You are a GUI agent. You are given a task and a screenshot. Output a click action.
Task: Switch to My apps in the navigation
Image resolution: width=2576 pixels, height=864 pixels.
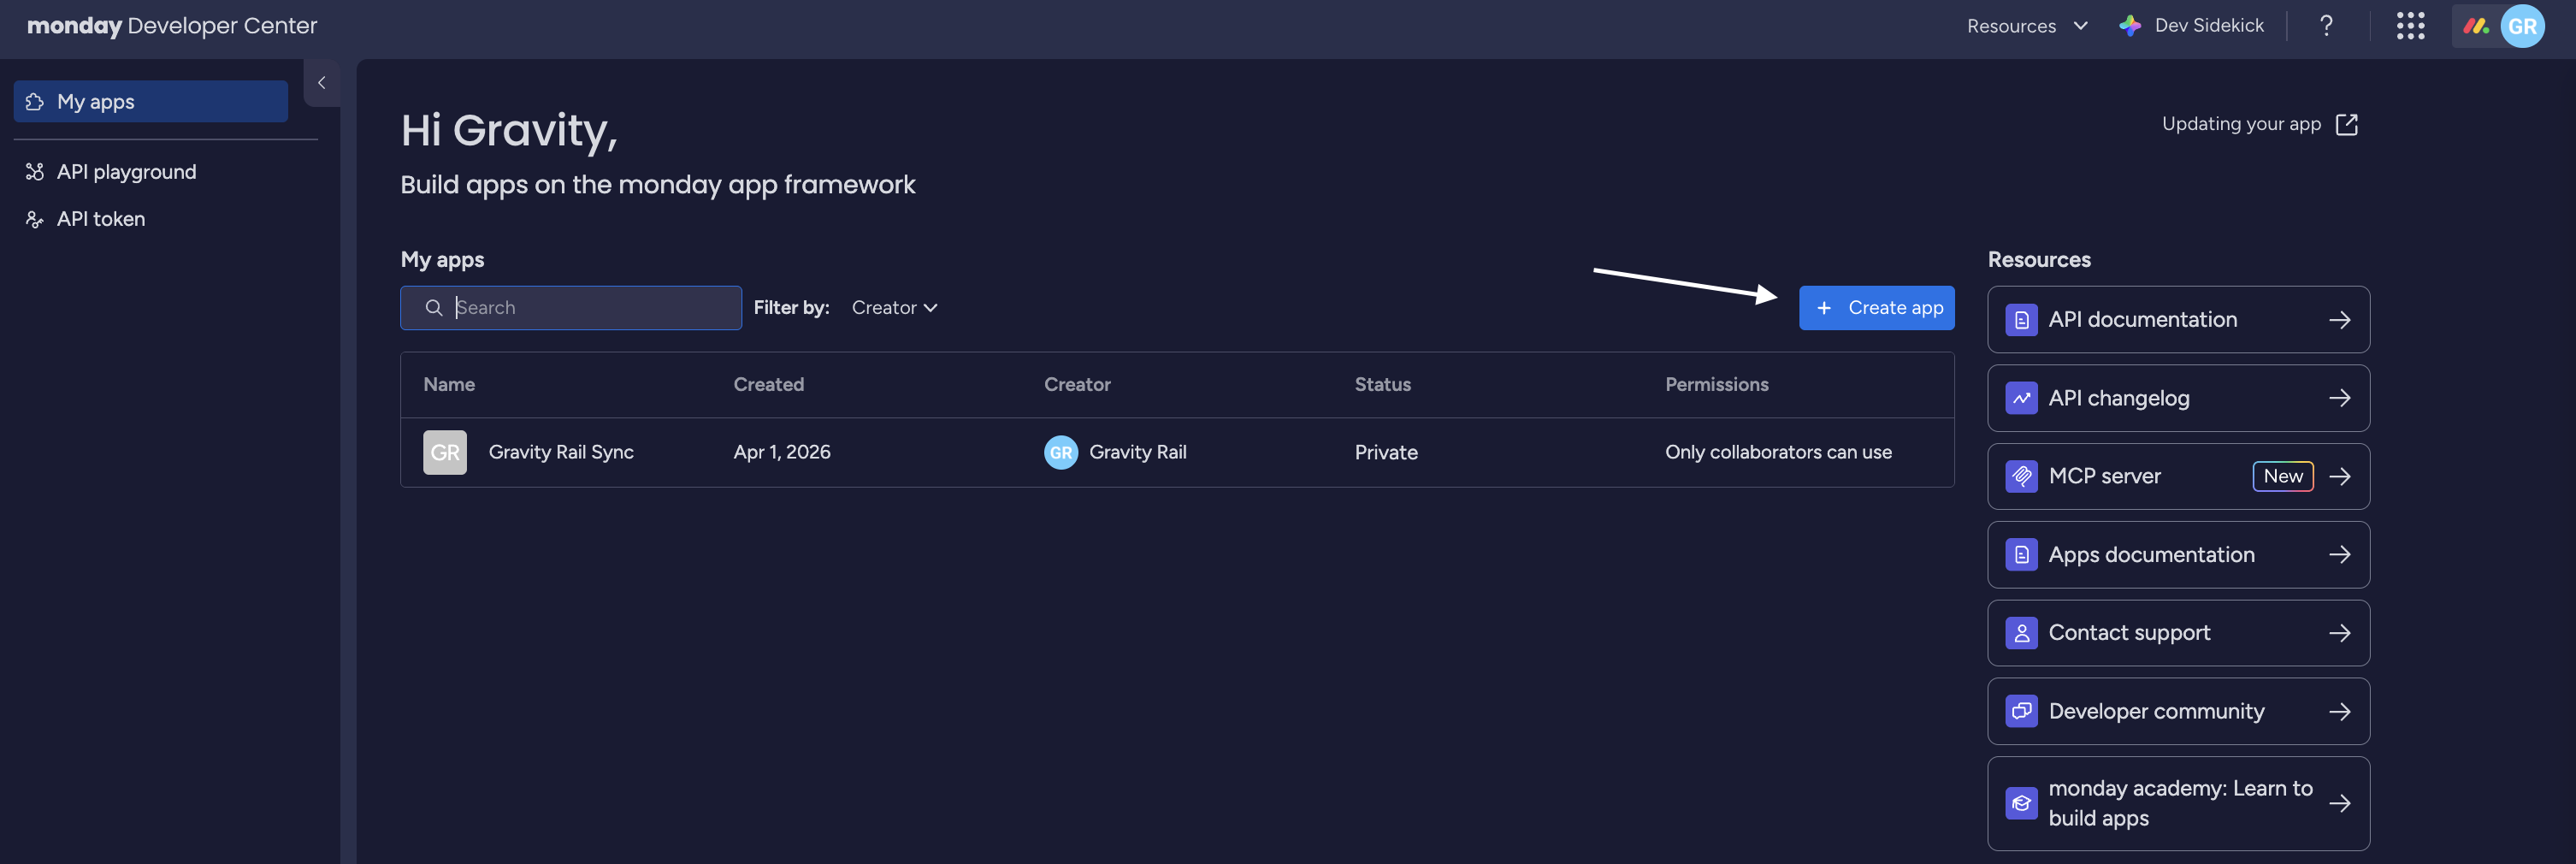(x=96, y=101)
